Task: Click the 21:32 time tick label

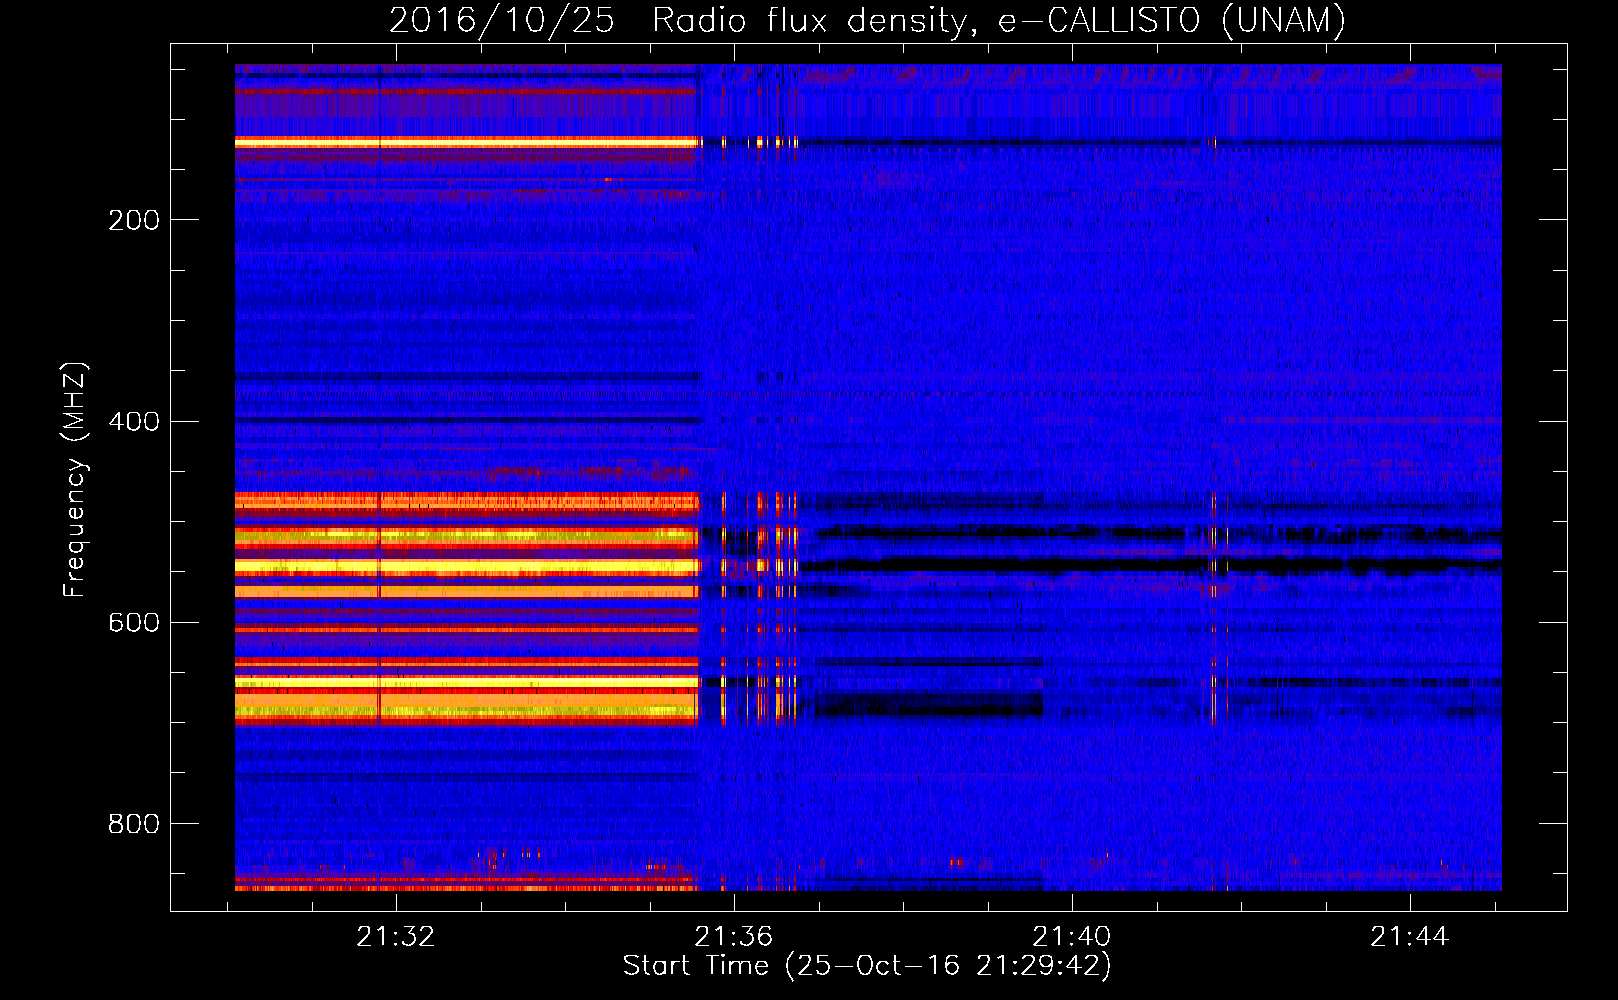Action: click(396, 937)
